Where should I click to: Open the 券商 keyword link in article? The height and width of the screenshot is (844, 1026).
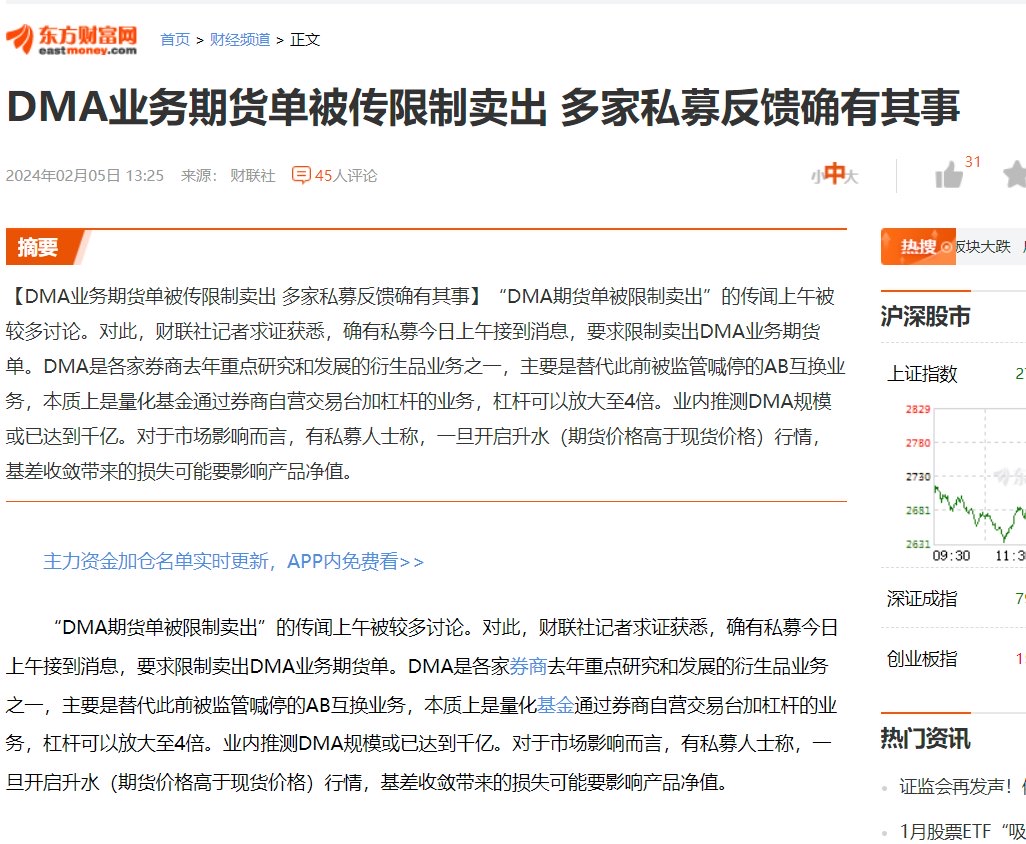pyautogui.click(x=528, y=666)
